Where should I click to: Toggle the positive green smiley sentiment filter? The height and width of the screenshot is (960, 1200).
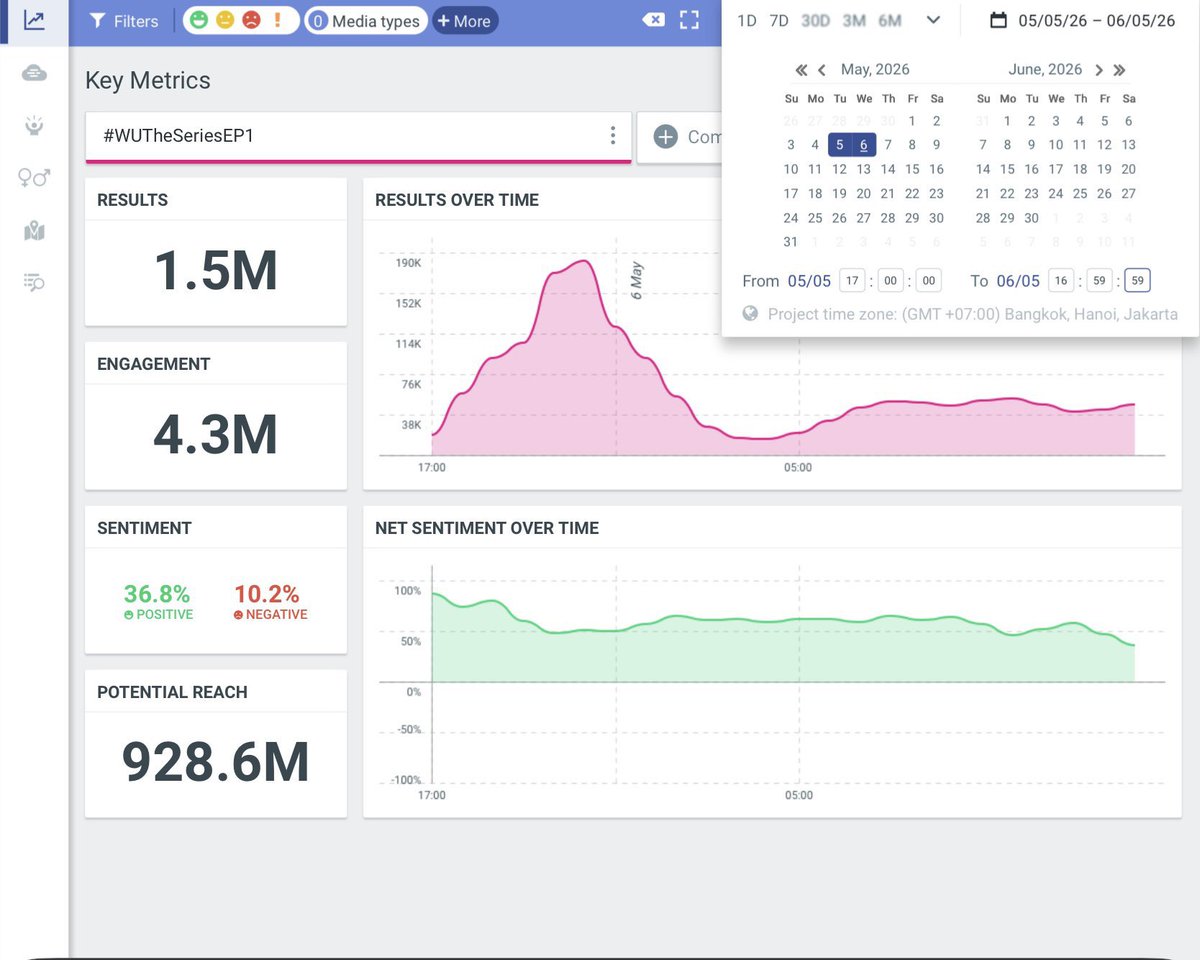click(x=199, y=20)
